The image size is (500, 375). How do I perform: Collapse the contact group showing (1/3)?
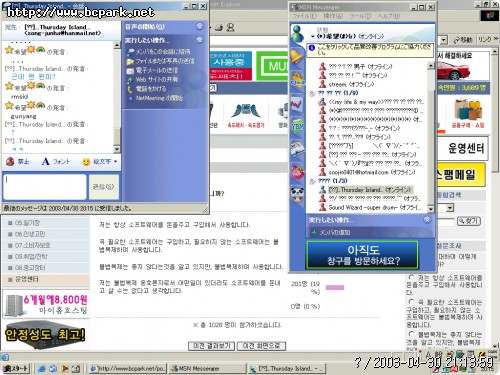312,181
